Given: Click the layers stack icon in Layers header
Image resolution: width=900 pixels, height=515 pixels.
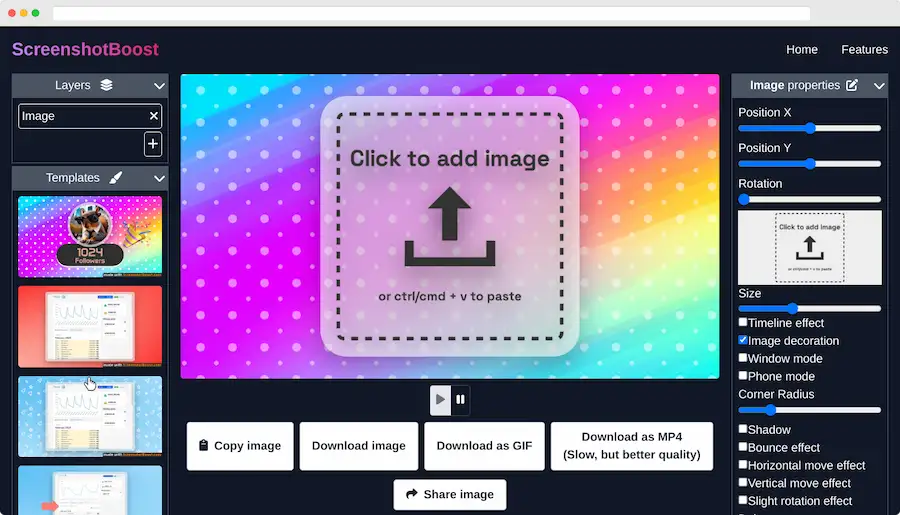Looking at the screenshot, I should pos(106,86).
